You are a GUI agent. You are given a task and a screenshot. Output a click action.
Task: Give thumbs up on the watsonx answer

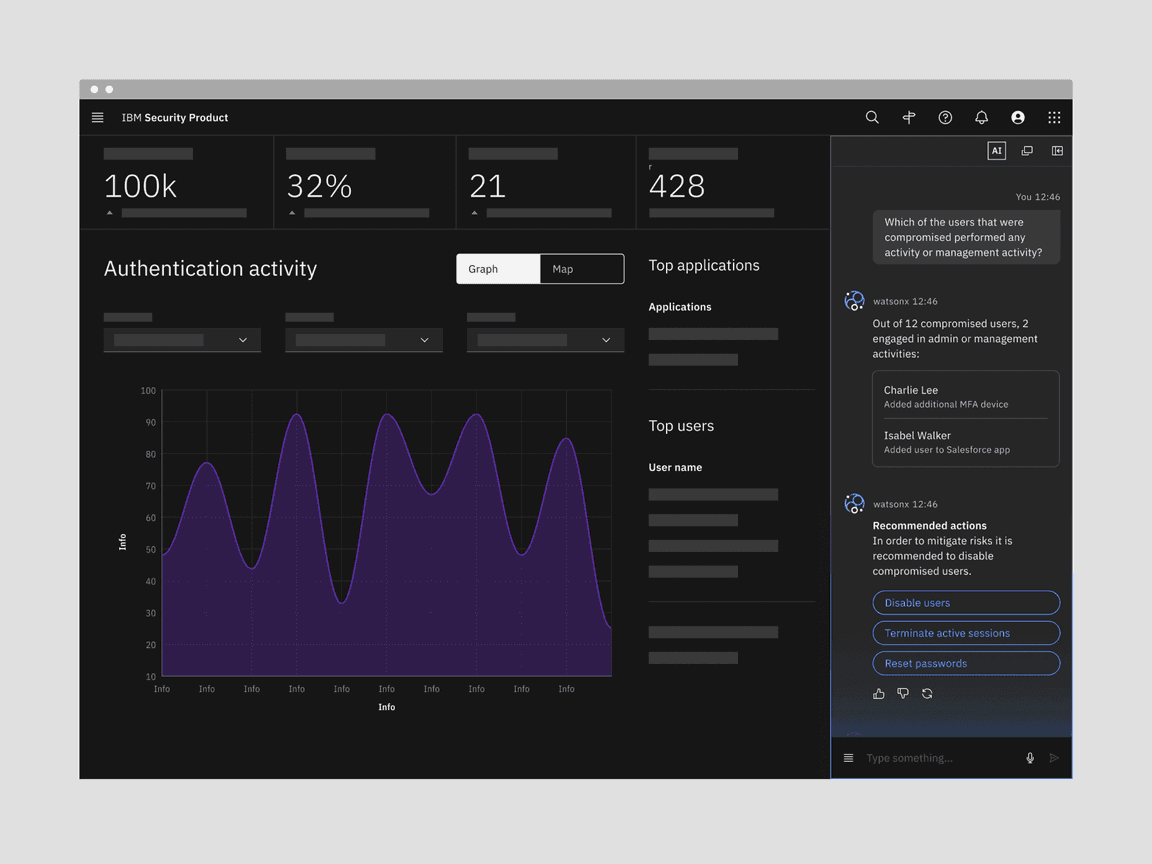coord(878,693)
